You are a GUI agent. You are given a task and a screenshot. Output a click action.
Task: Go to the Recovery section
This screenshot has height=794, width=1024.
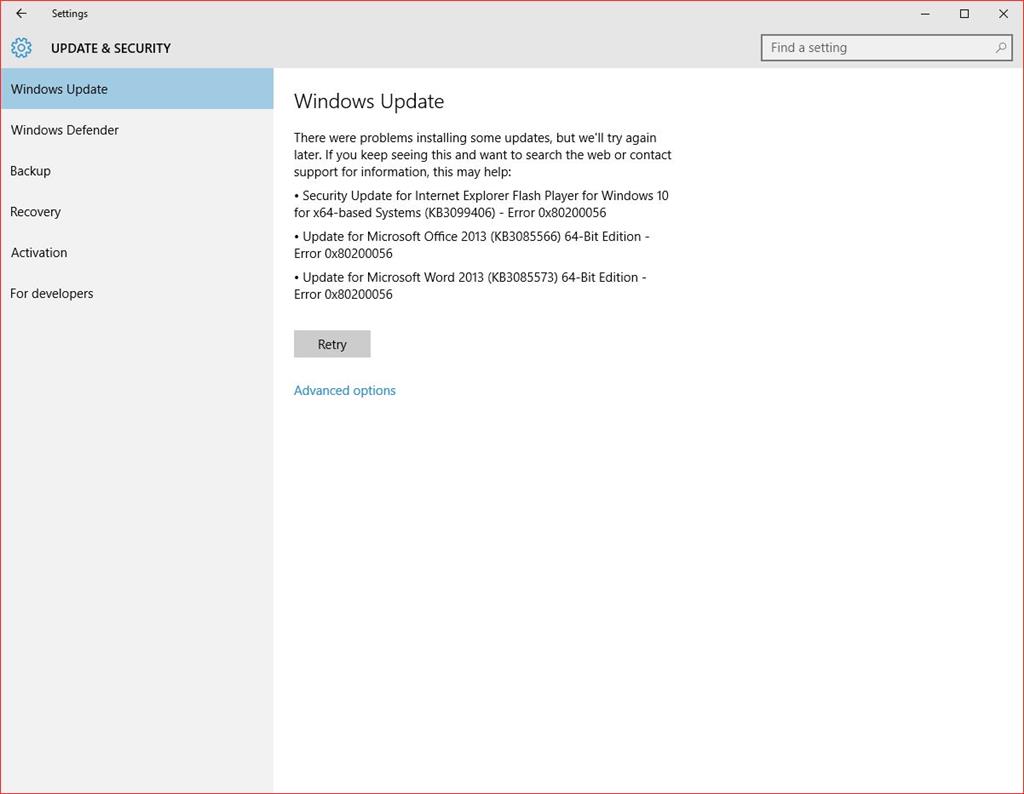pyautogui.click(x=137, y=212)
